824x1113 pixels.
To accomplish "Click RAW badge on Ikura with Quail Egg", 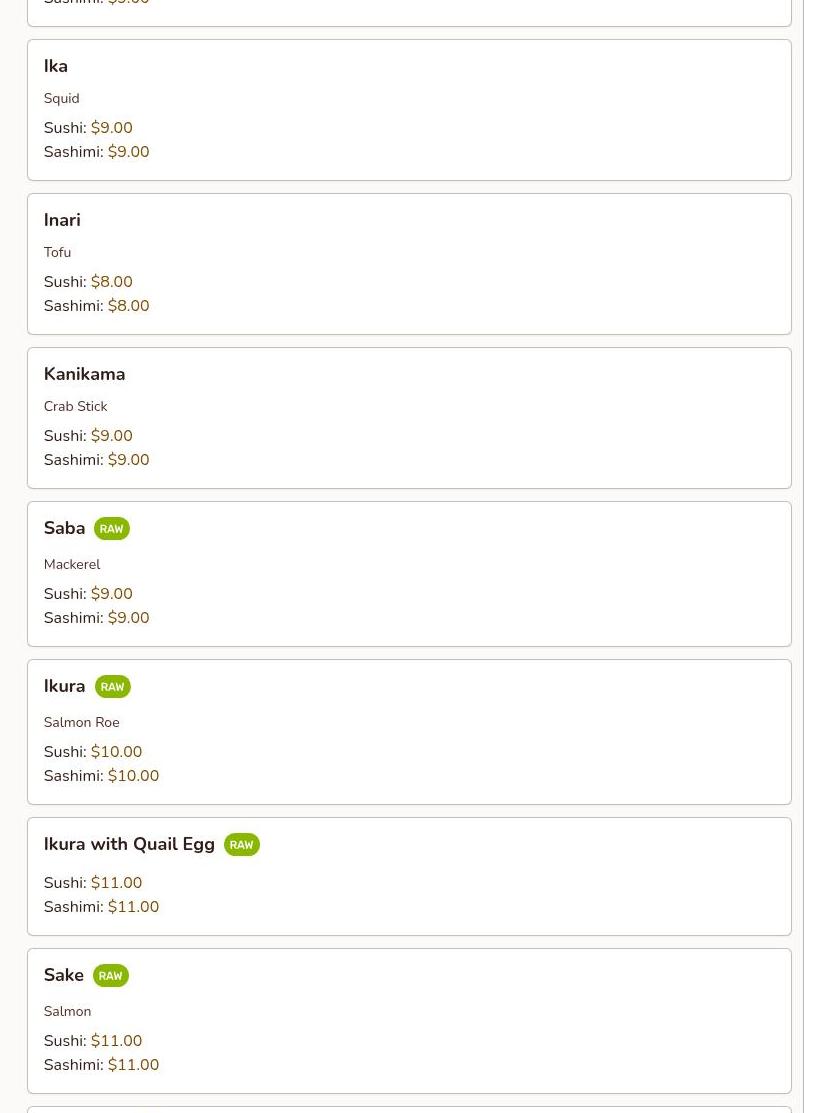I will pos(241,845).
